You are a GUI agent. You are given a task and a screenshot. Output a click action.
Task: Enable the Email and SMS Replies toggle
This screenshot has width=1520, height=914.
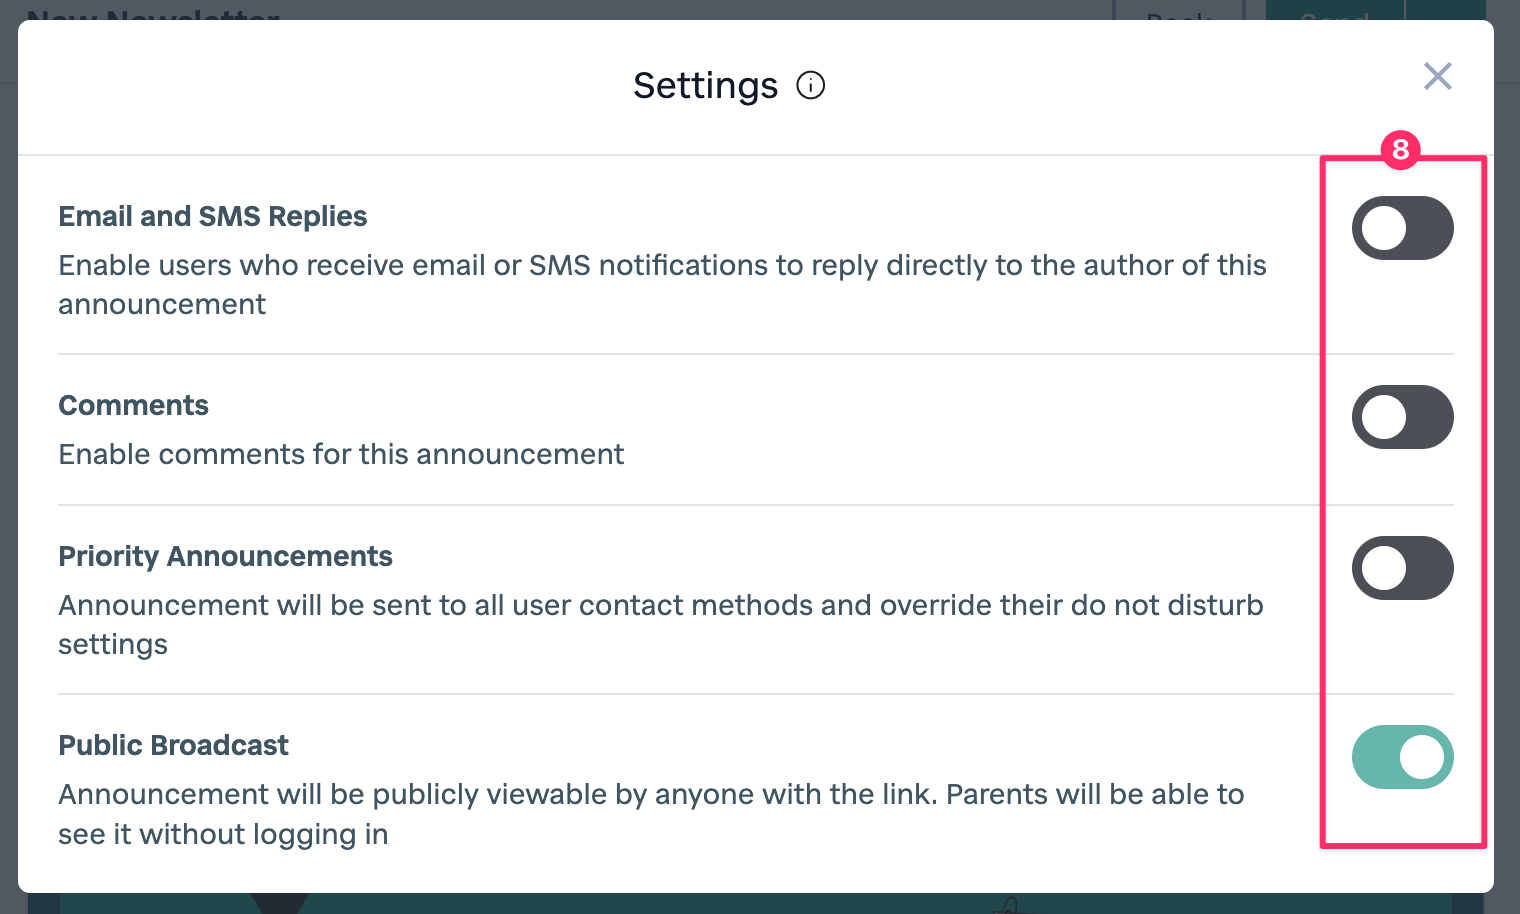1402,228
